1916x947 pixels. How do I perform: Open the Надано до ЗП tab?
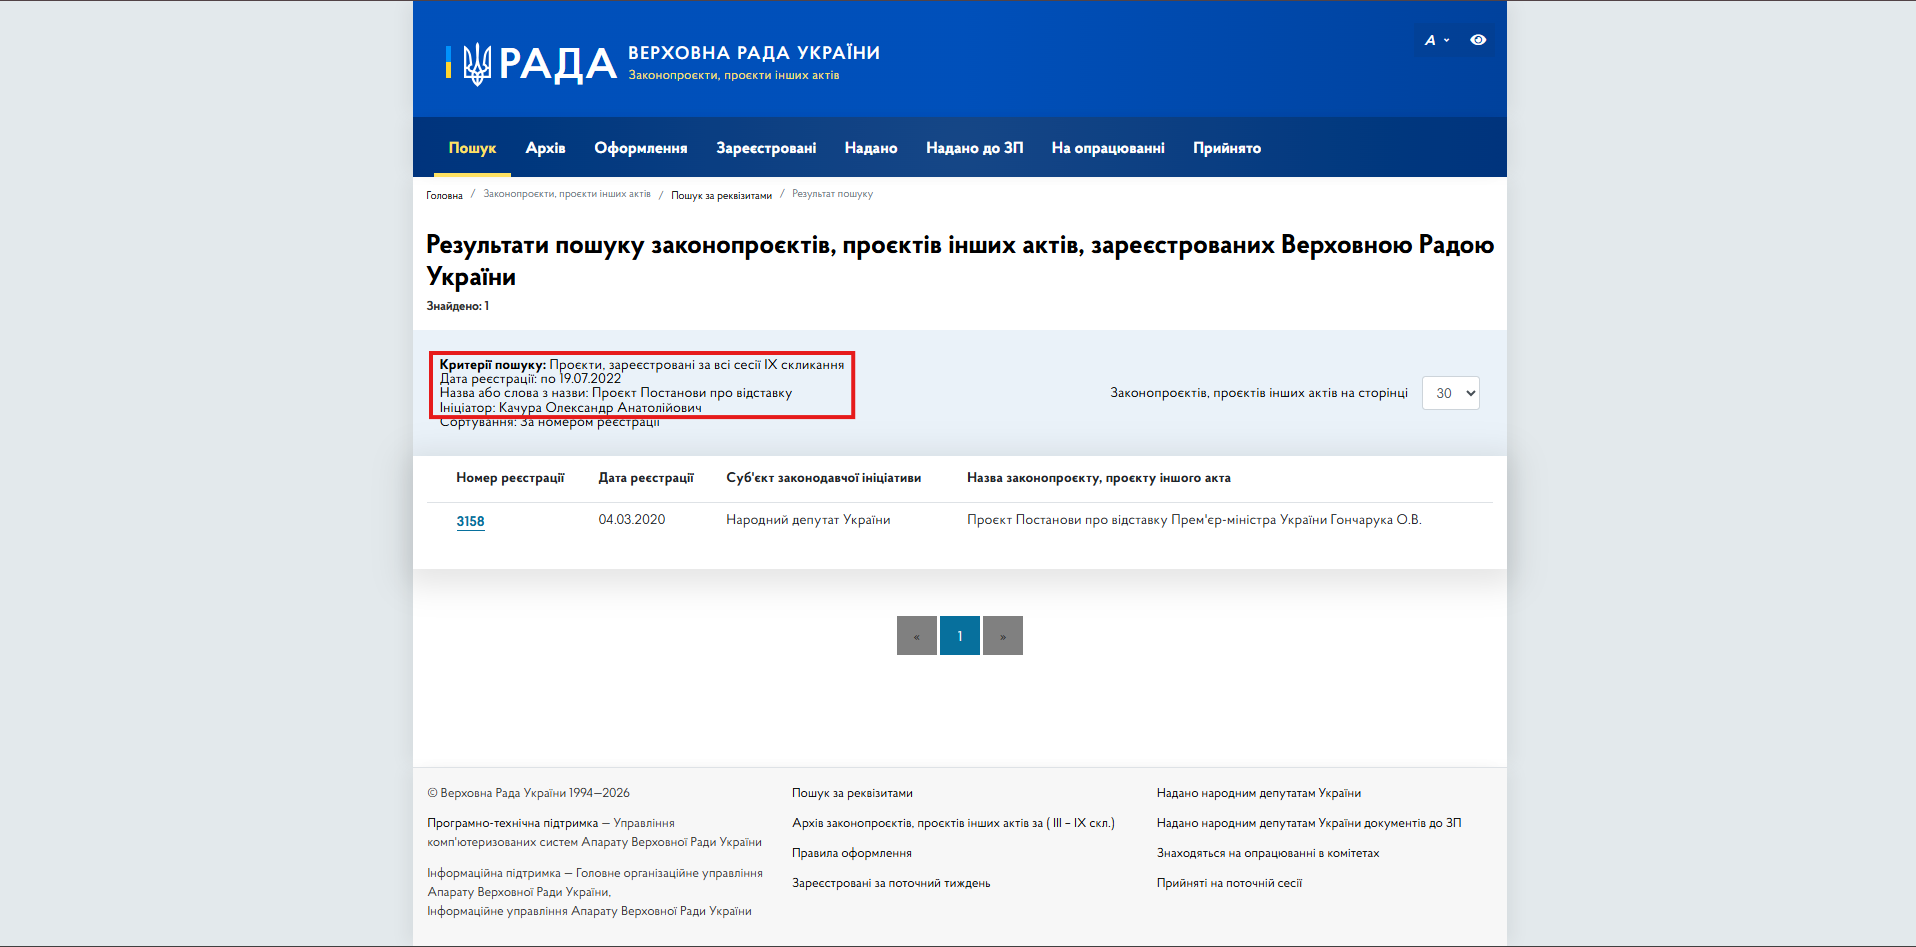975,148
